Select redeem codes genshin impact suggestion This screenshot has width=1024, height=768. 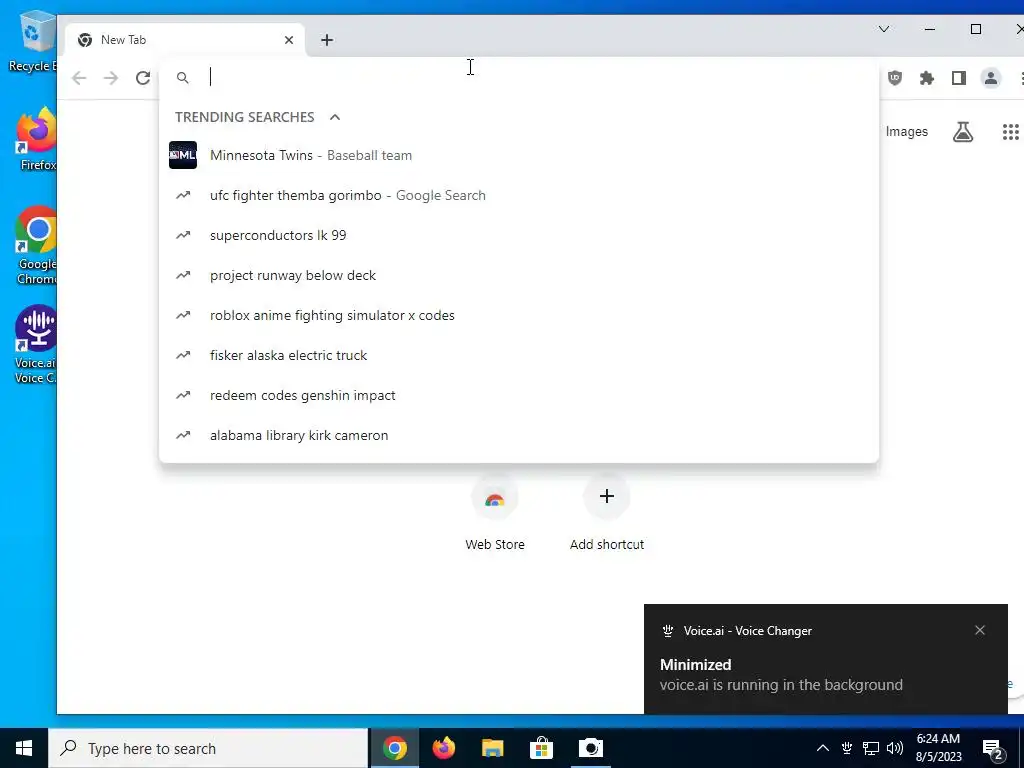coord(519,395)
